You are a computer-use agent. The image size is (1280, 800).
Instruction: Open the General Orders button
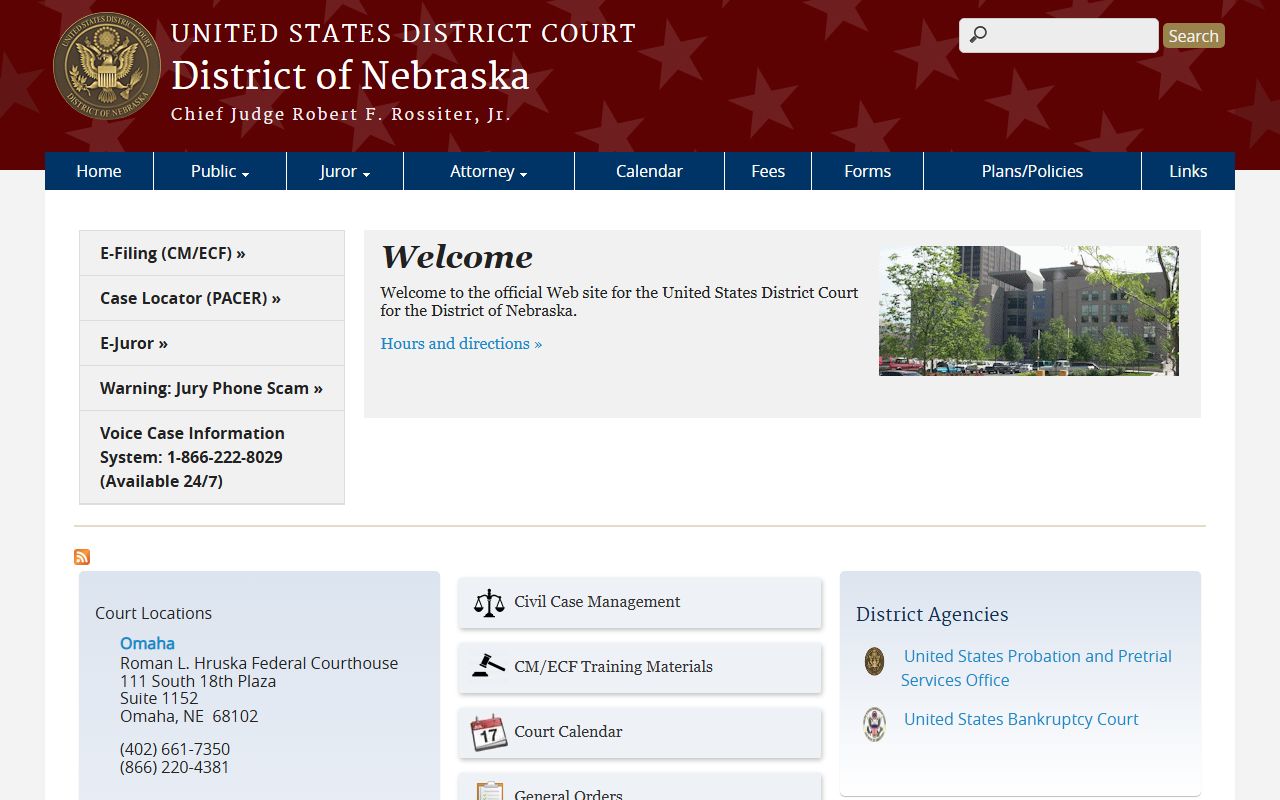click(640, 787)
